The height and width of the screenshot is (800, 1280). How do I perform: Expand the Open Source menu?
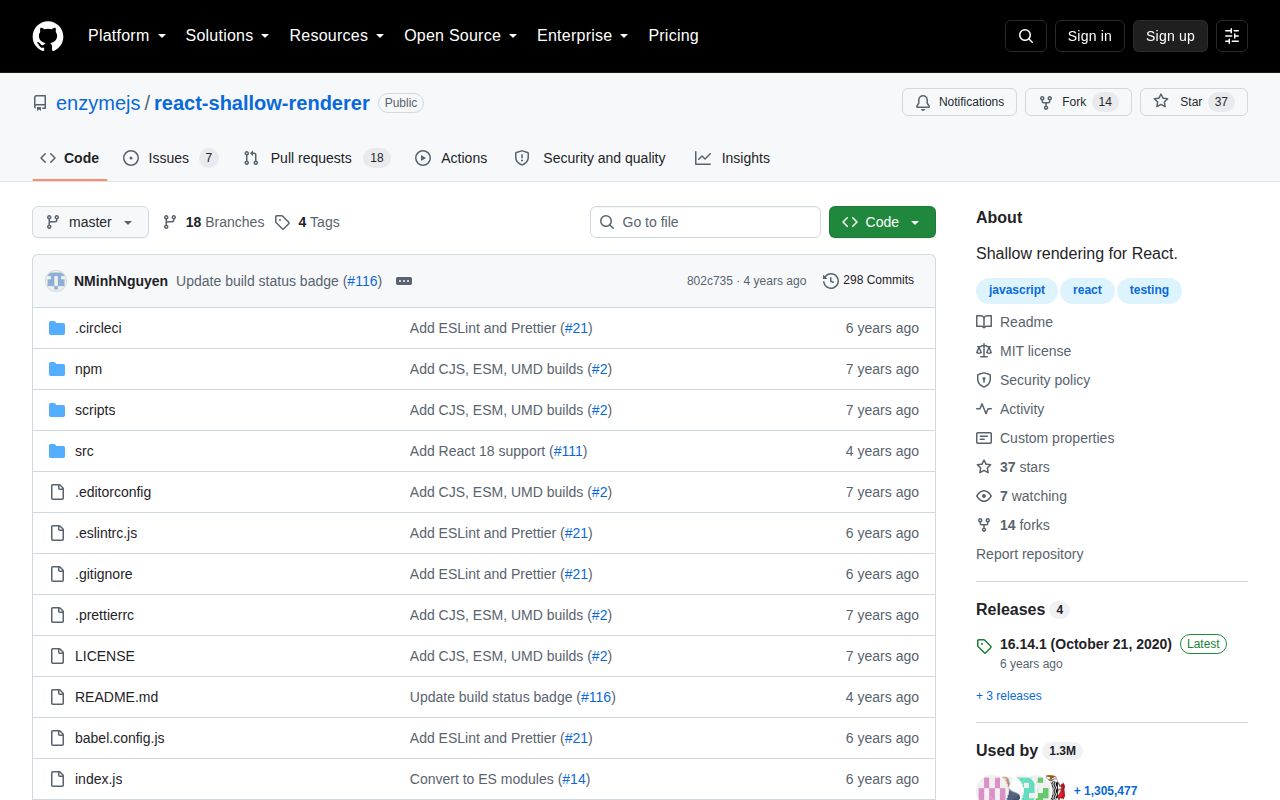click(x=460, y=36)
